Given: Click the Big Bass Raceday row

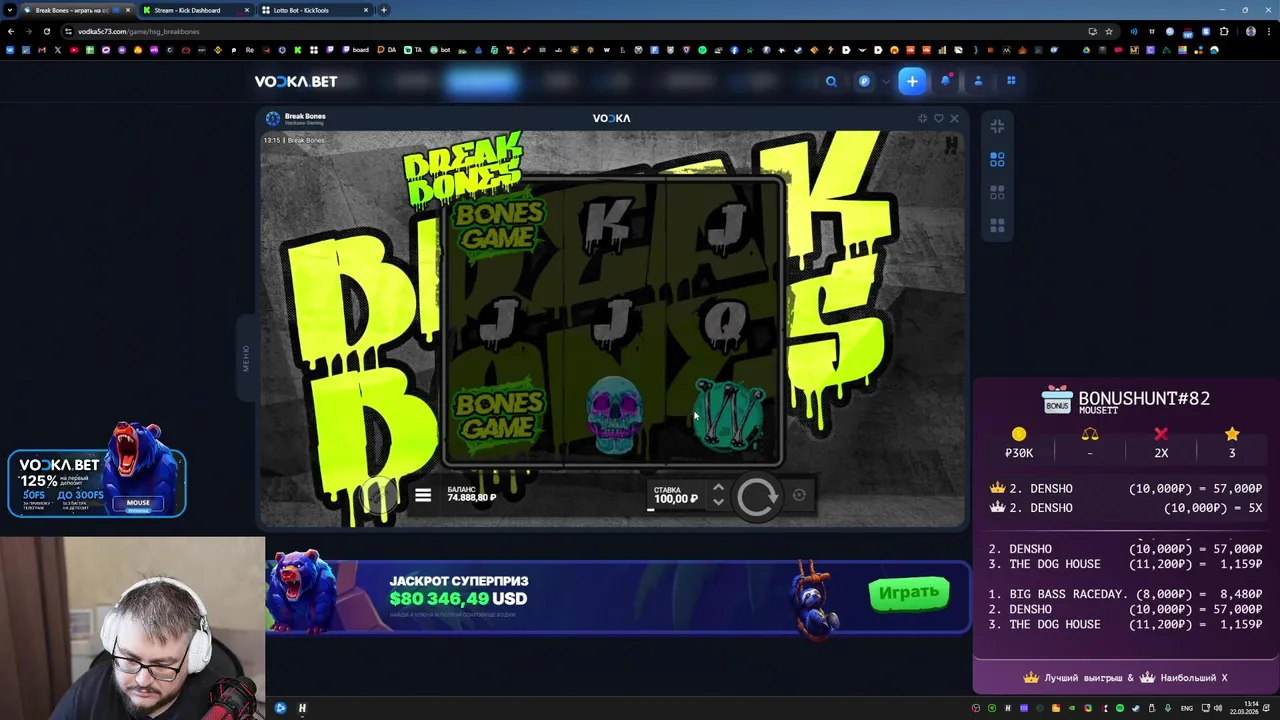Looking at the screenshot, I should 1125,594.
